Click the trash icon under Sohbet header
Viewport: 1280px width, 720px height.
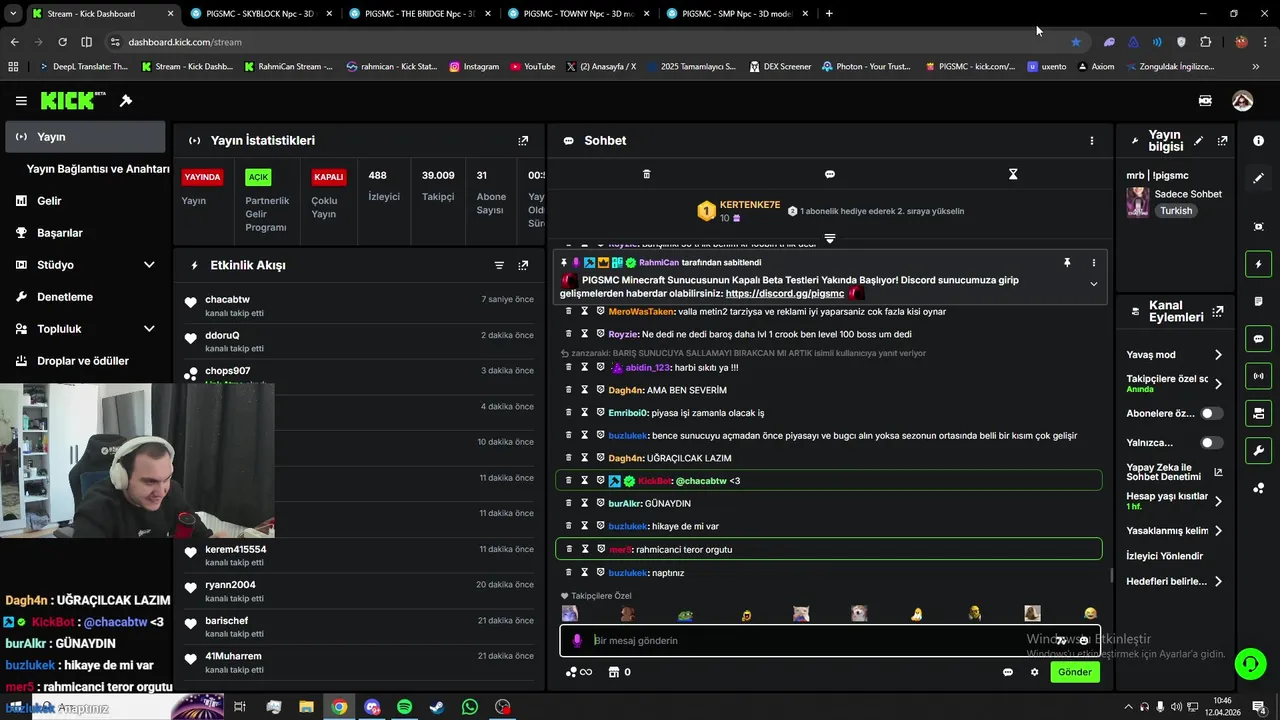pos(646,174)
